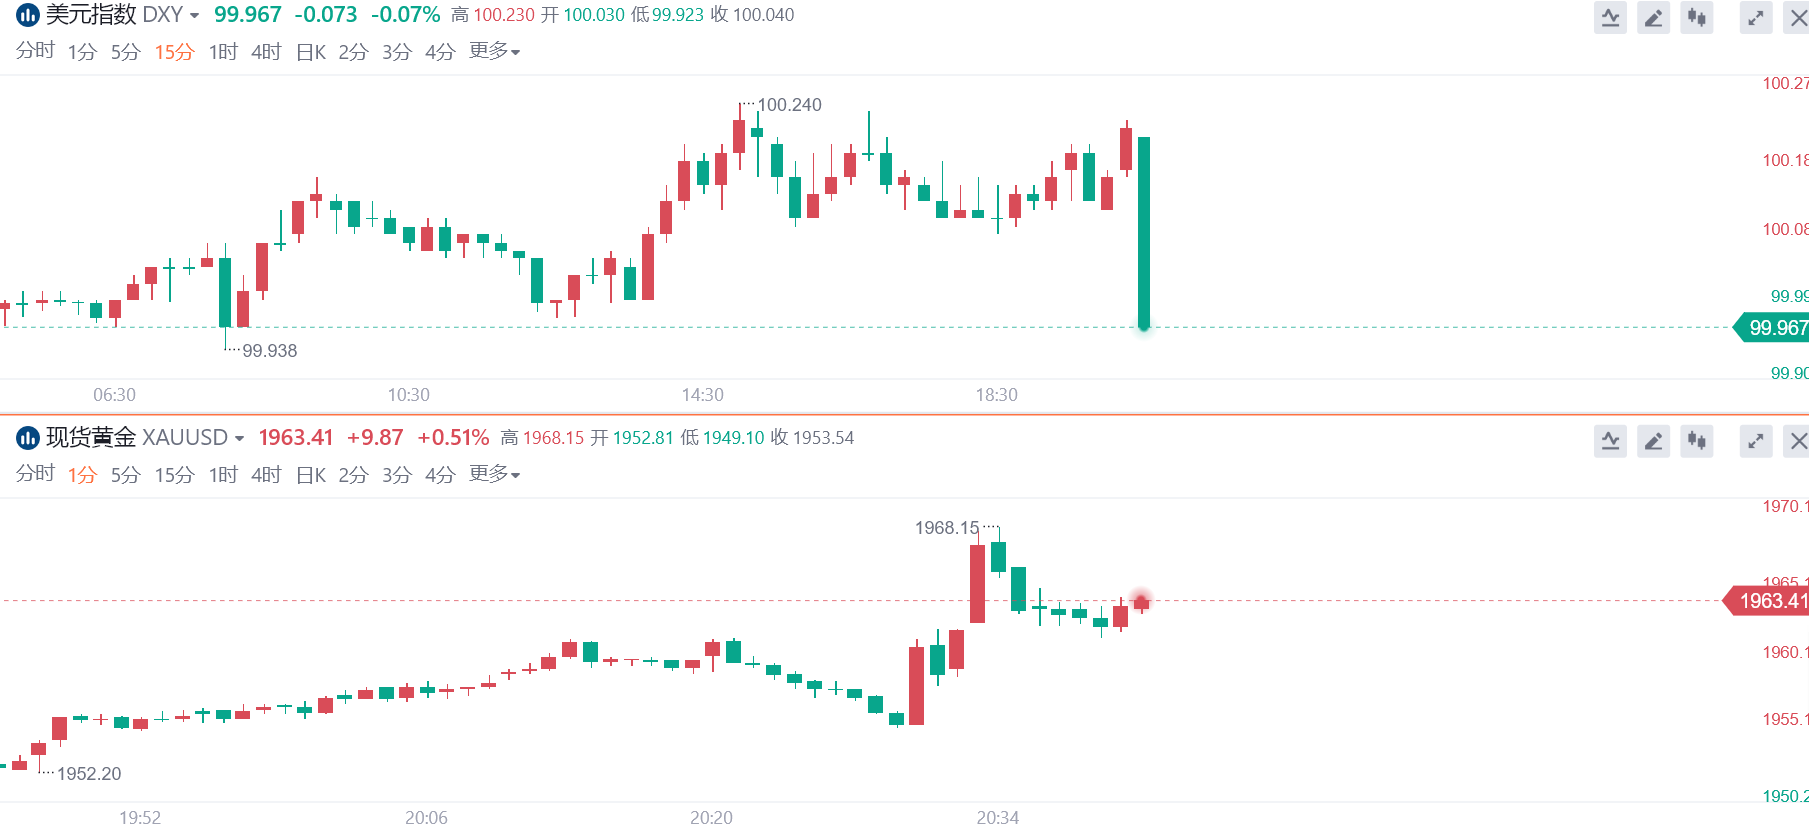Click the 1963.41 gold price label on axis
1809x831 pixels.
[1771, 601]
